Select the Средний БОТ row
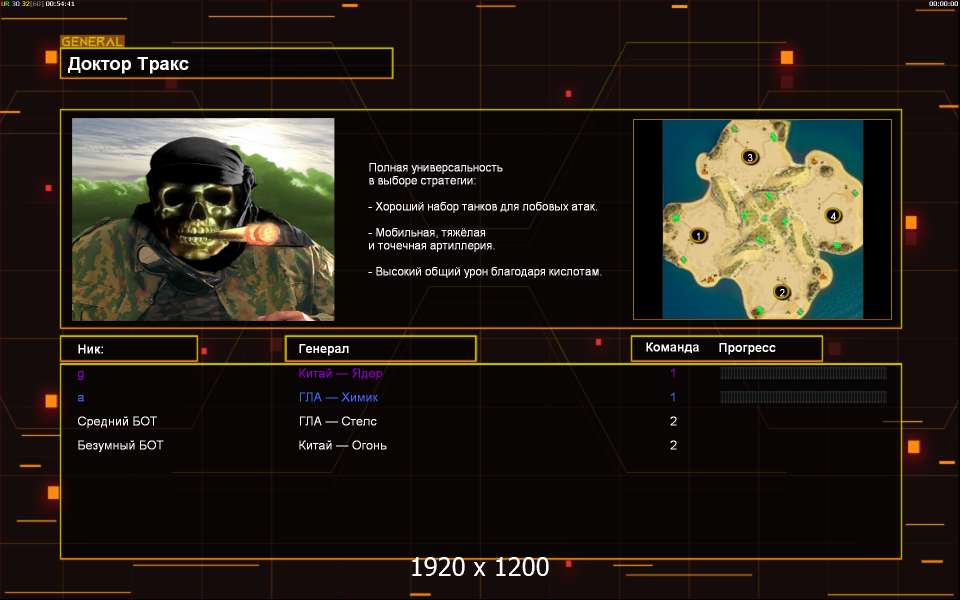 pyautogui.click(x=117, y=421)
